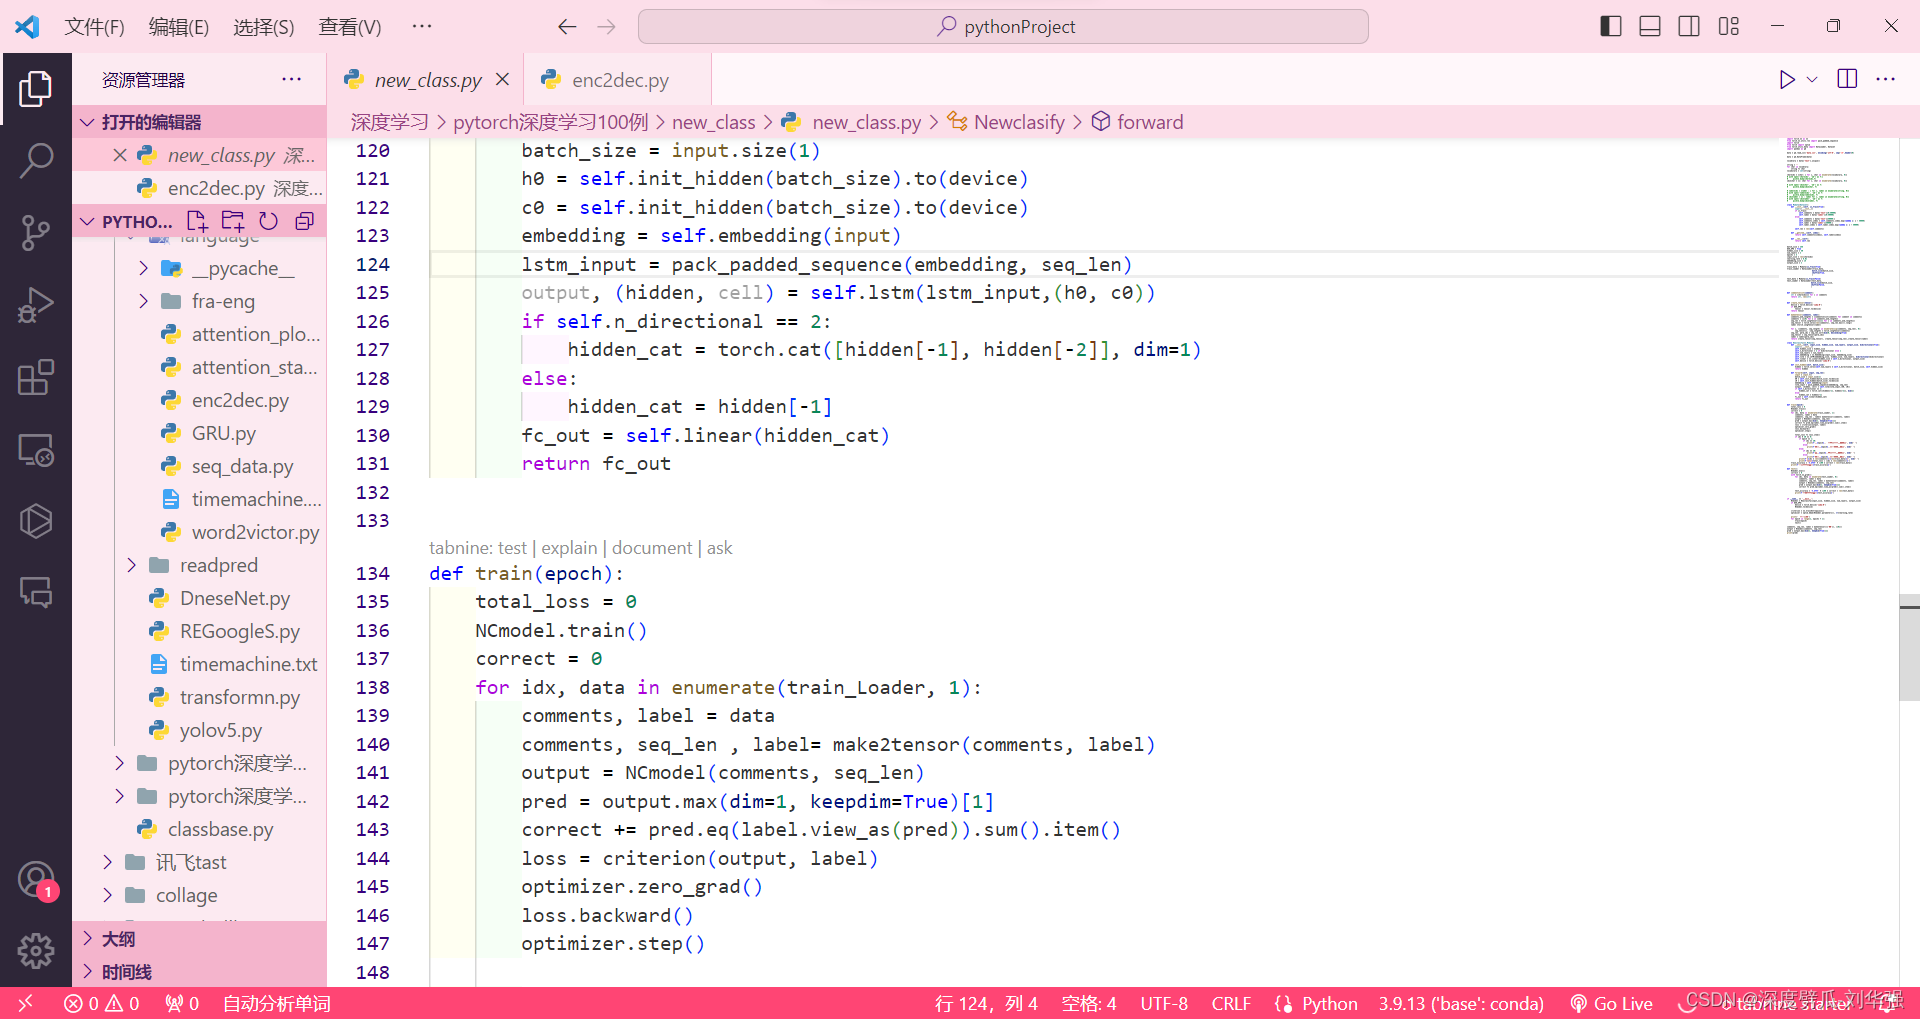Open the Extensions view
The image size is (1920, 1019).
click(x=36, y=377)
